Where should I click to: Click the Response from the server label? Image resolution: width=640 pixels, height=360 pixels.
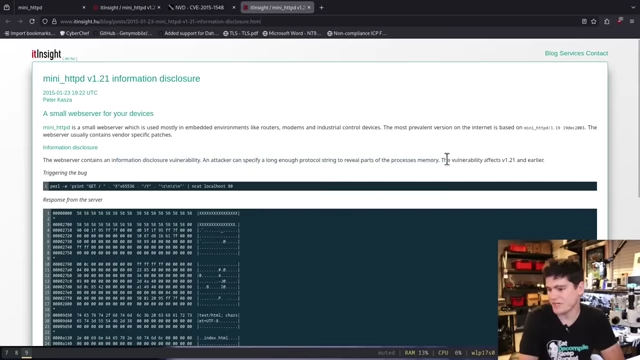click(73, 200)
